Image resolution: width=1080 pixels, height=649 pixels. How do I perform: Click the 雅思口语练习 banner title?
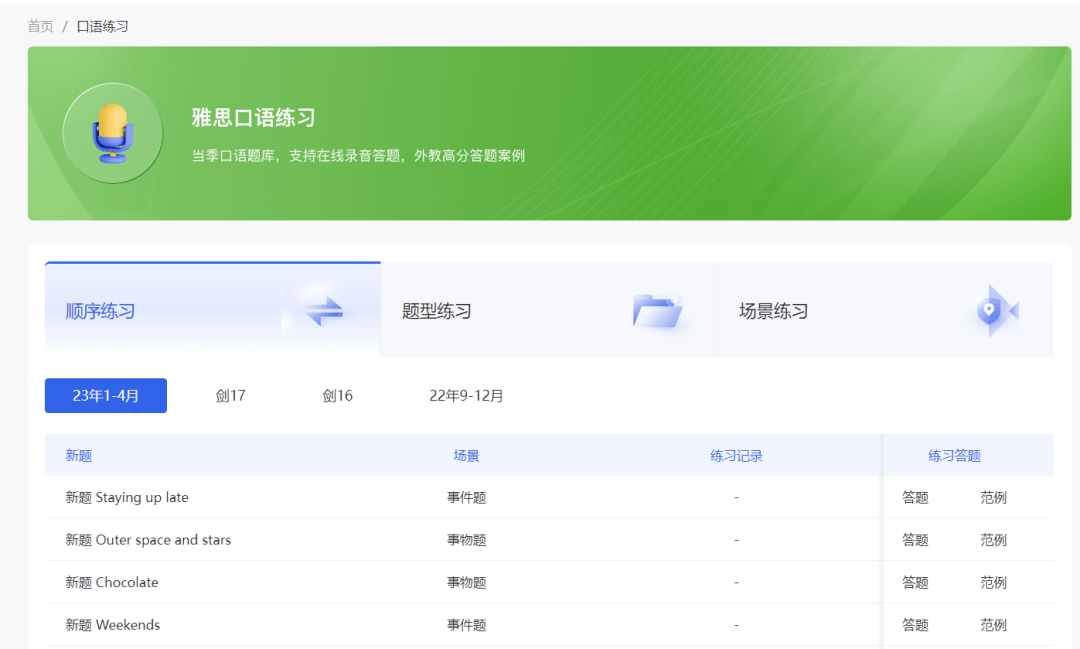253,118
